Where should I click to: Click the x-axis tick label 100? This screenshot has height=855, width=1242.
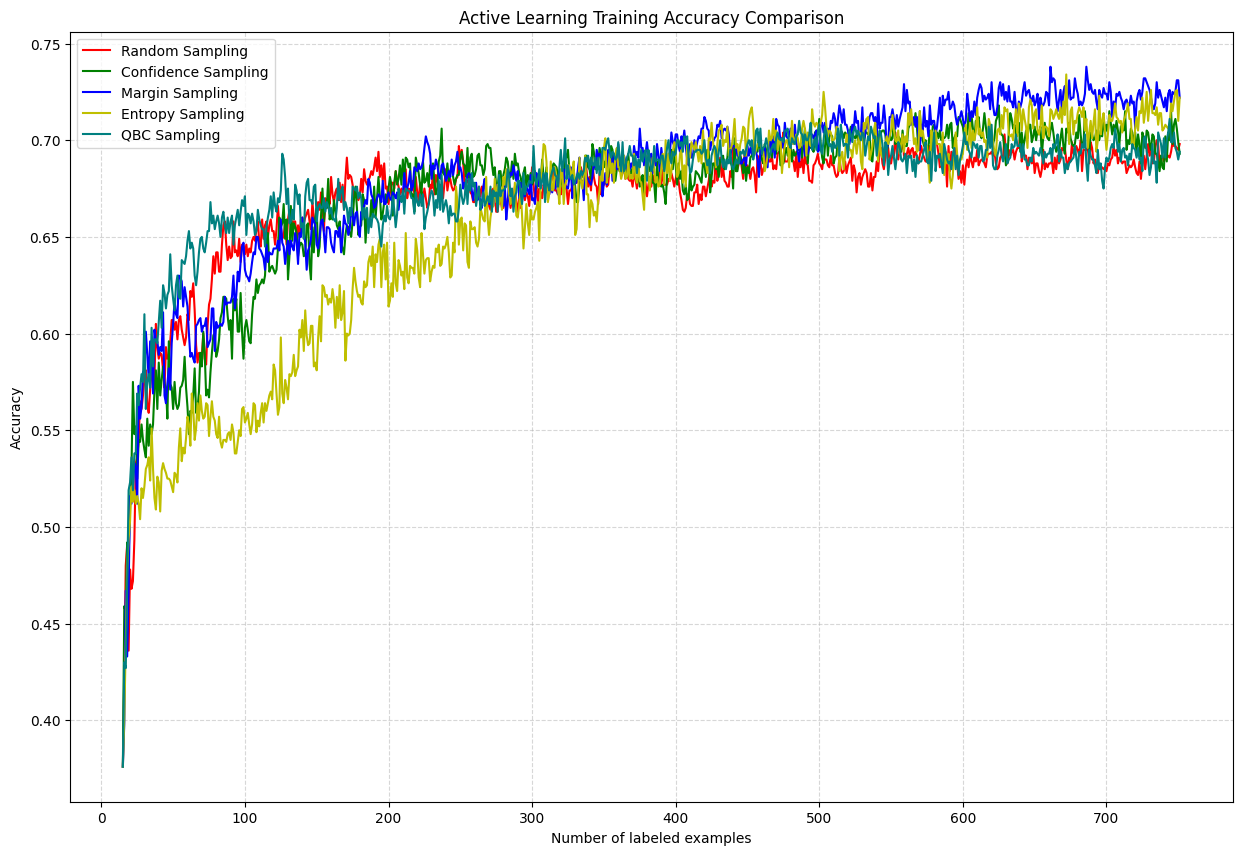tap(245, 817)
